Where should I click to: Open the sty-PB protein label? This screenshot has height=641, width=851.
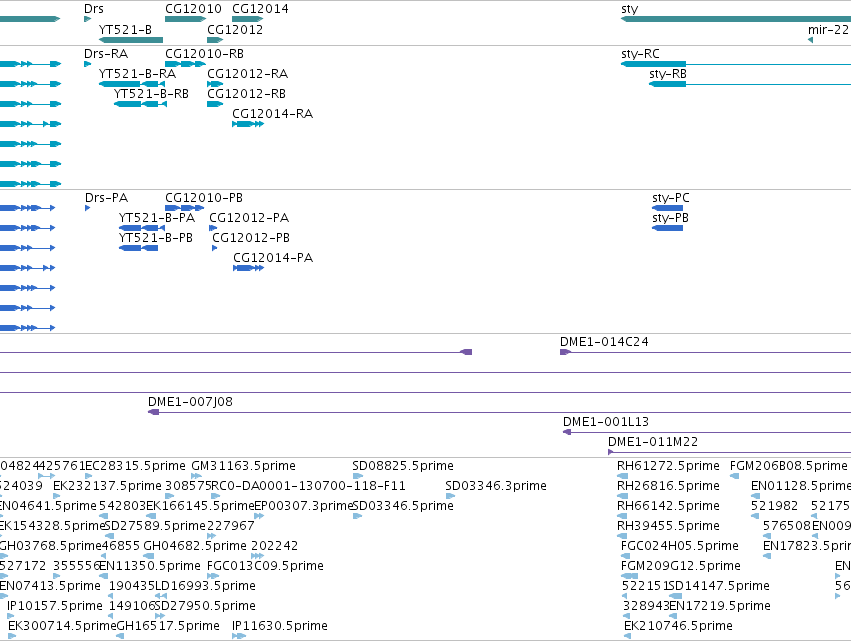[670, 218]
